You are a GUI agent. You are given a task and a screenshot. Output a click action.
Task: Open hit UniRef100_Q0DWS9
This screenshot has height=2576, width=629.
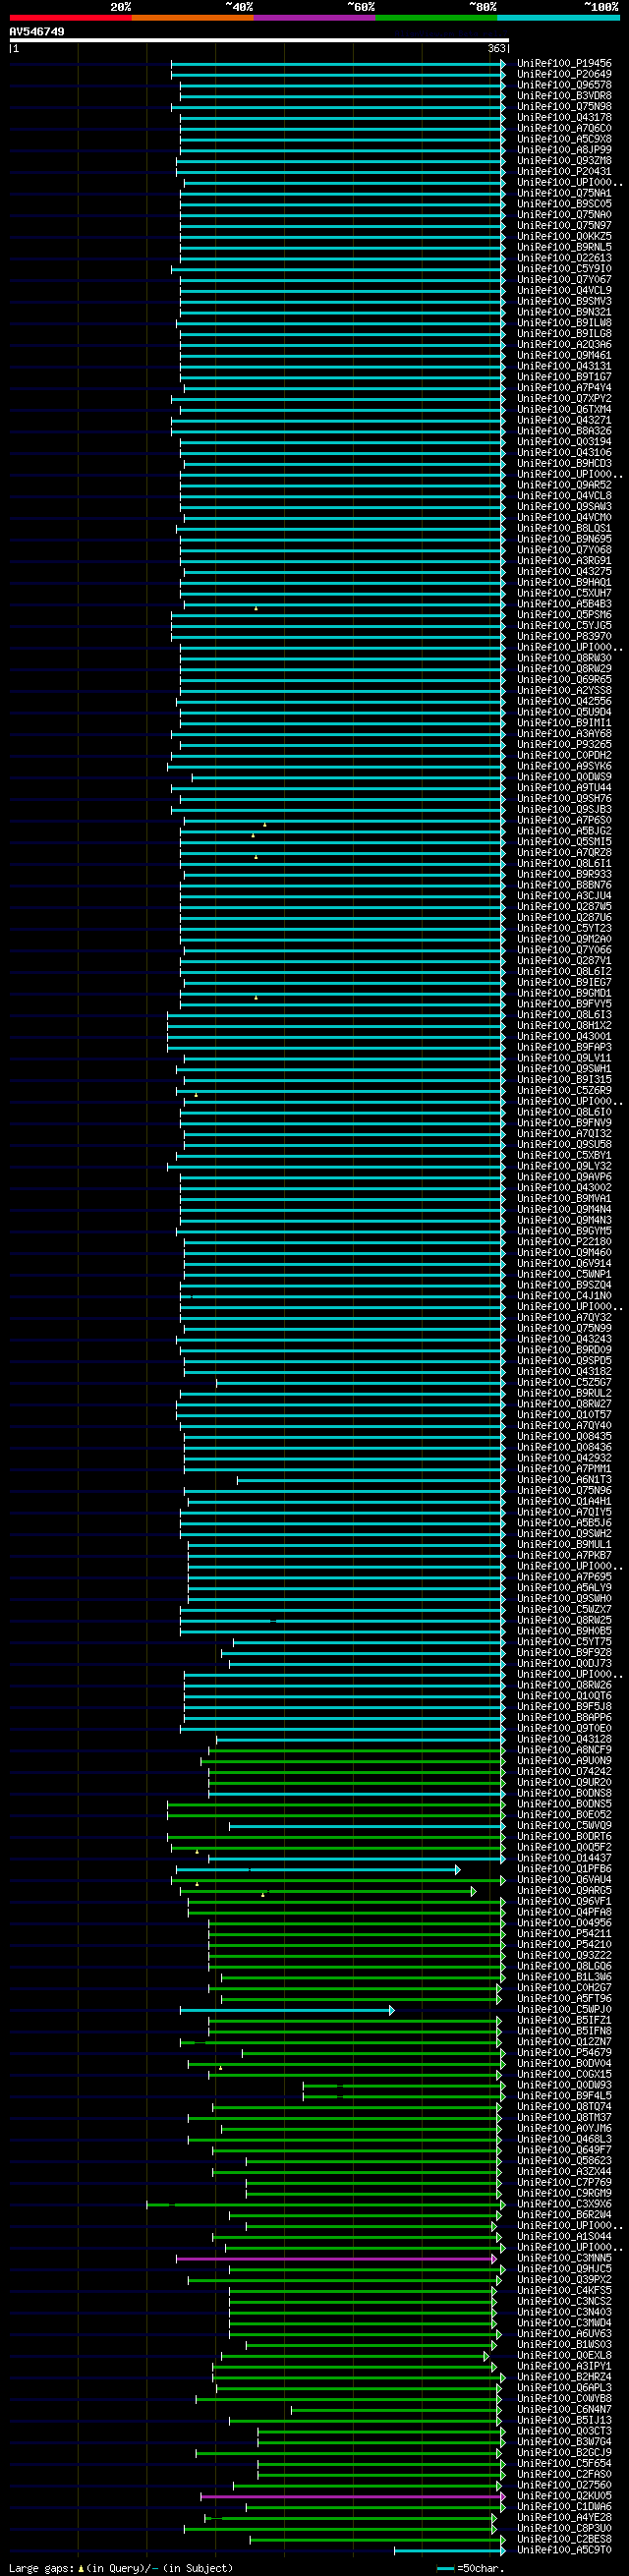[564, 777]
